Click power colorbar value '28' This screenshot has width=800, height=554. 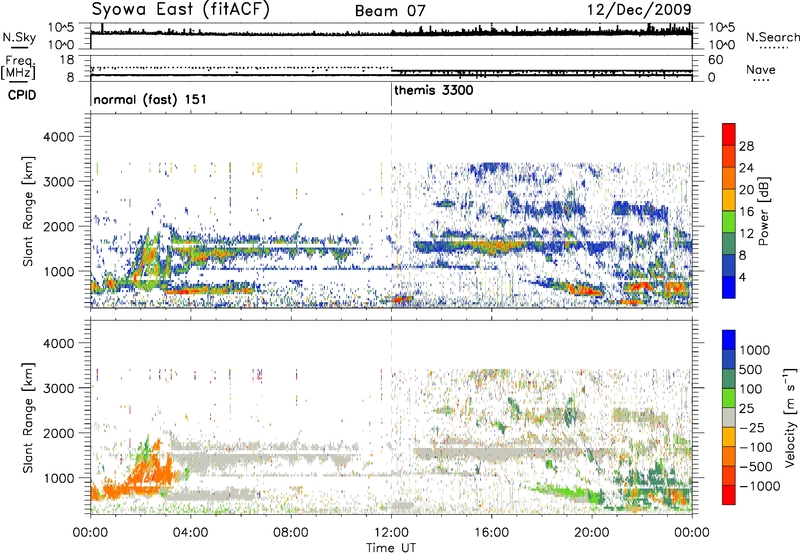[746, 146]
